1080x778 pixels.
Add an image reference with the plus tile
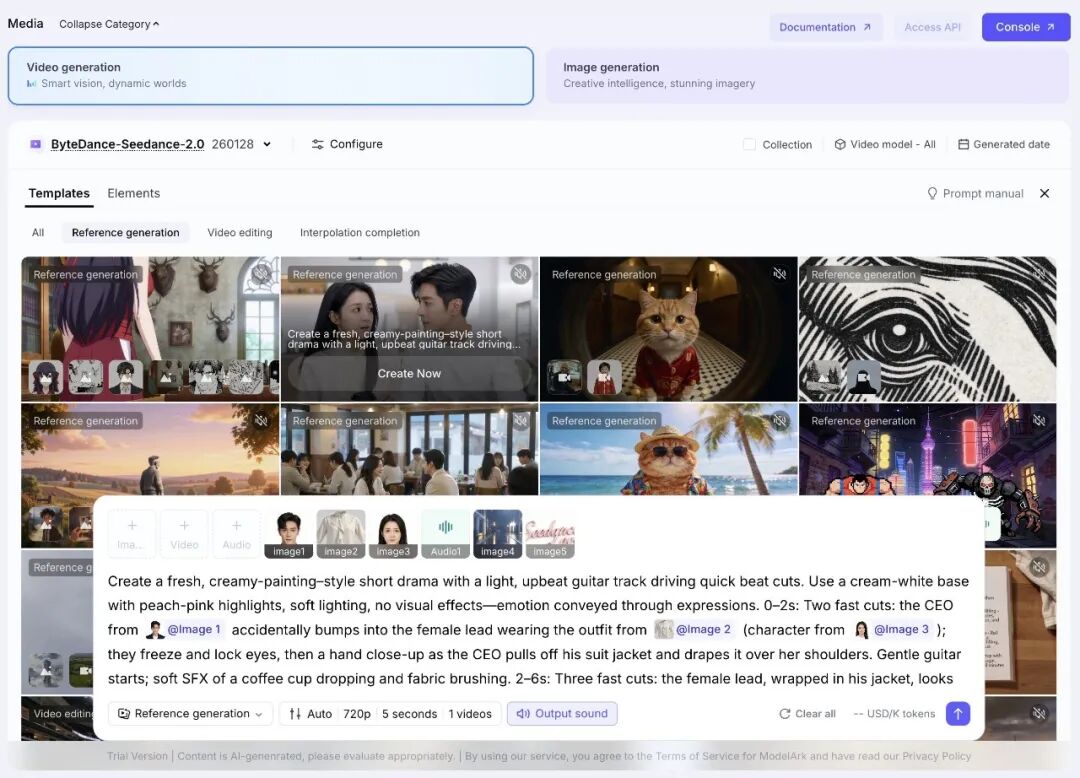pyautogui.click(x=132, y=533)
